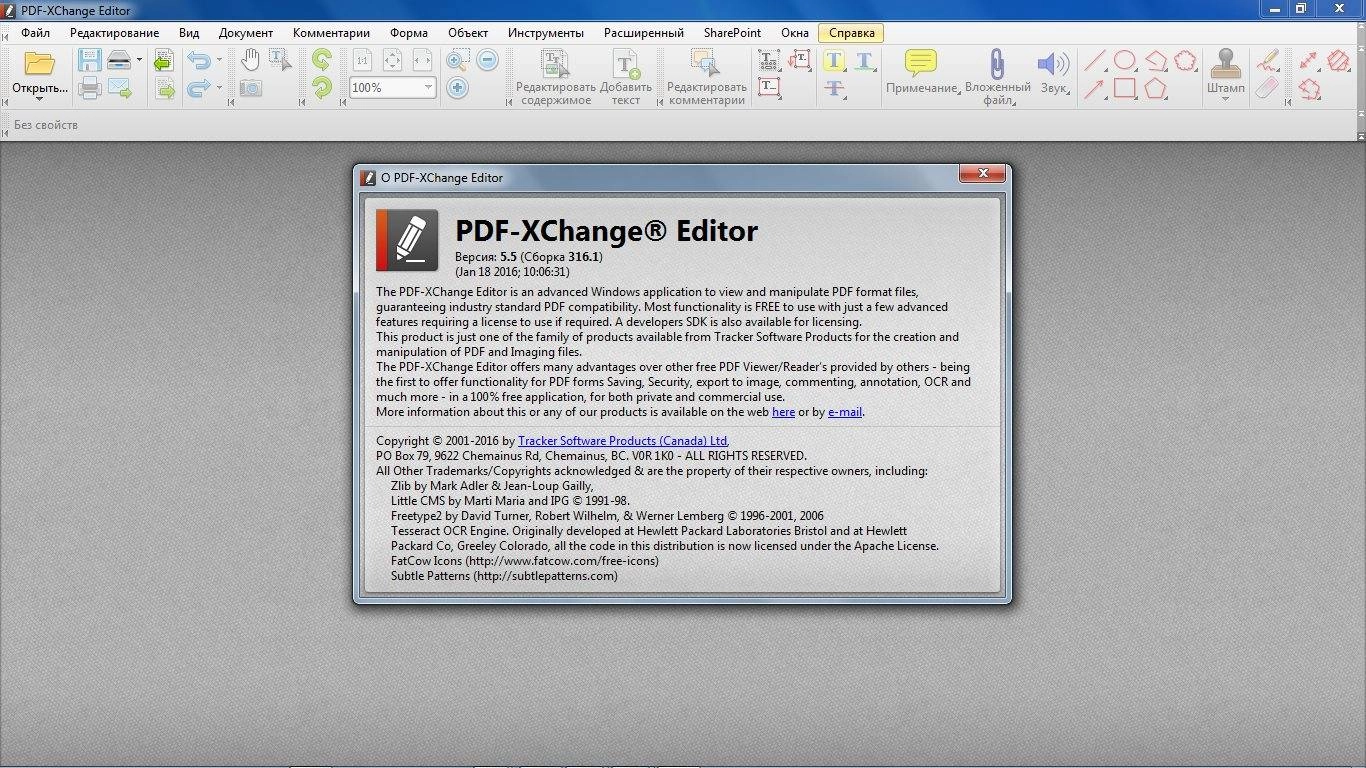
Task: Select the Cloud drawing tool
Action: [x=1185, y=61]
